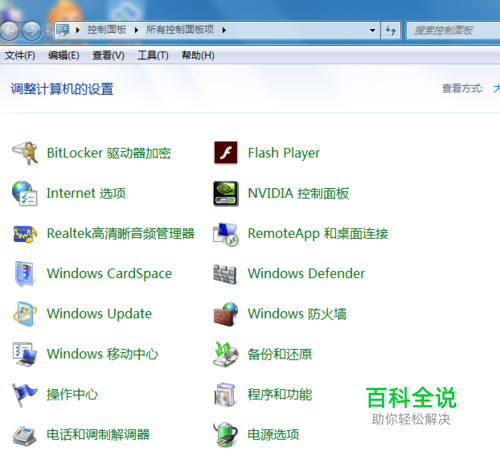Click the 所有控制面板项 breadcrumb
Image resolution: width=500 pixels, height=458 pixels.
pos(180,30)
